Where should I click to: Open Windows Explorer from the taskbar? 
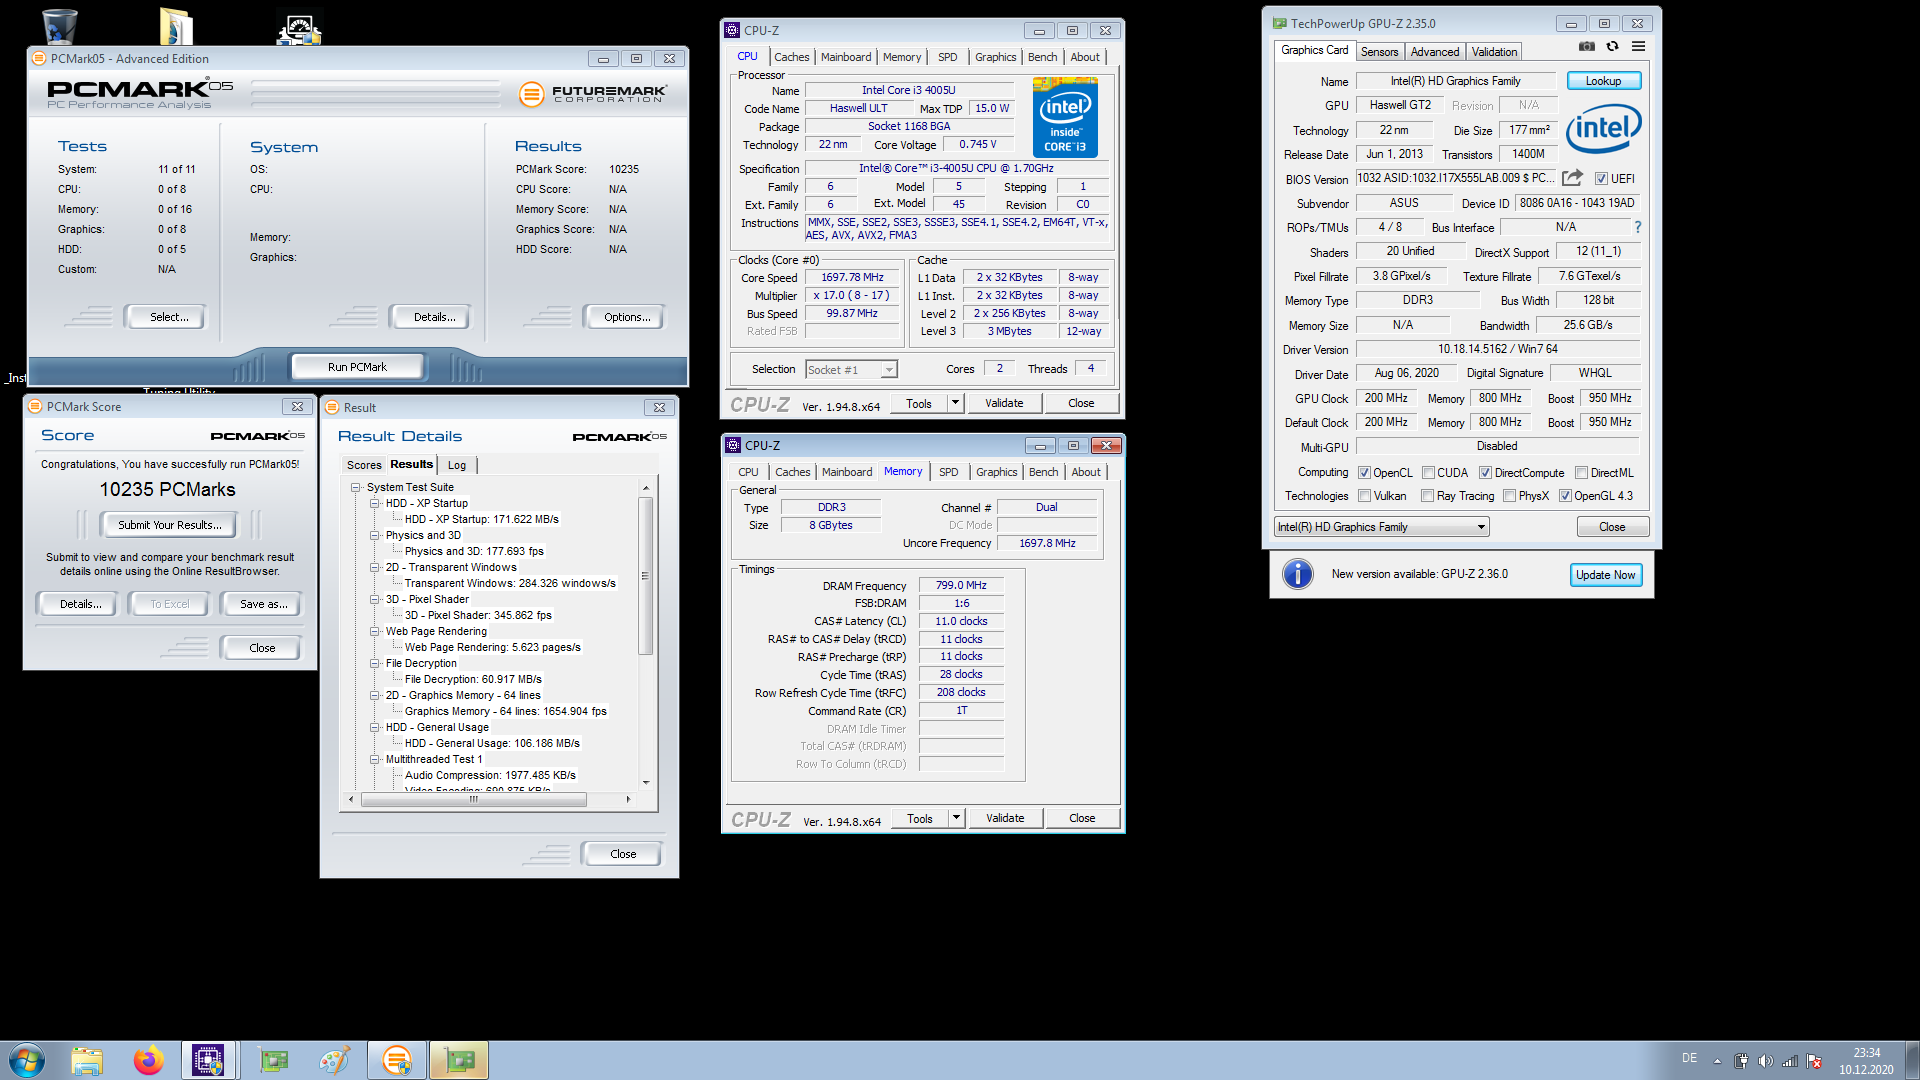click(x=87, y=1060)
